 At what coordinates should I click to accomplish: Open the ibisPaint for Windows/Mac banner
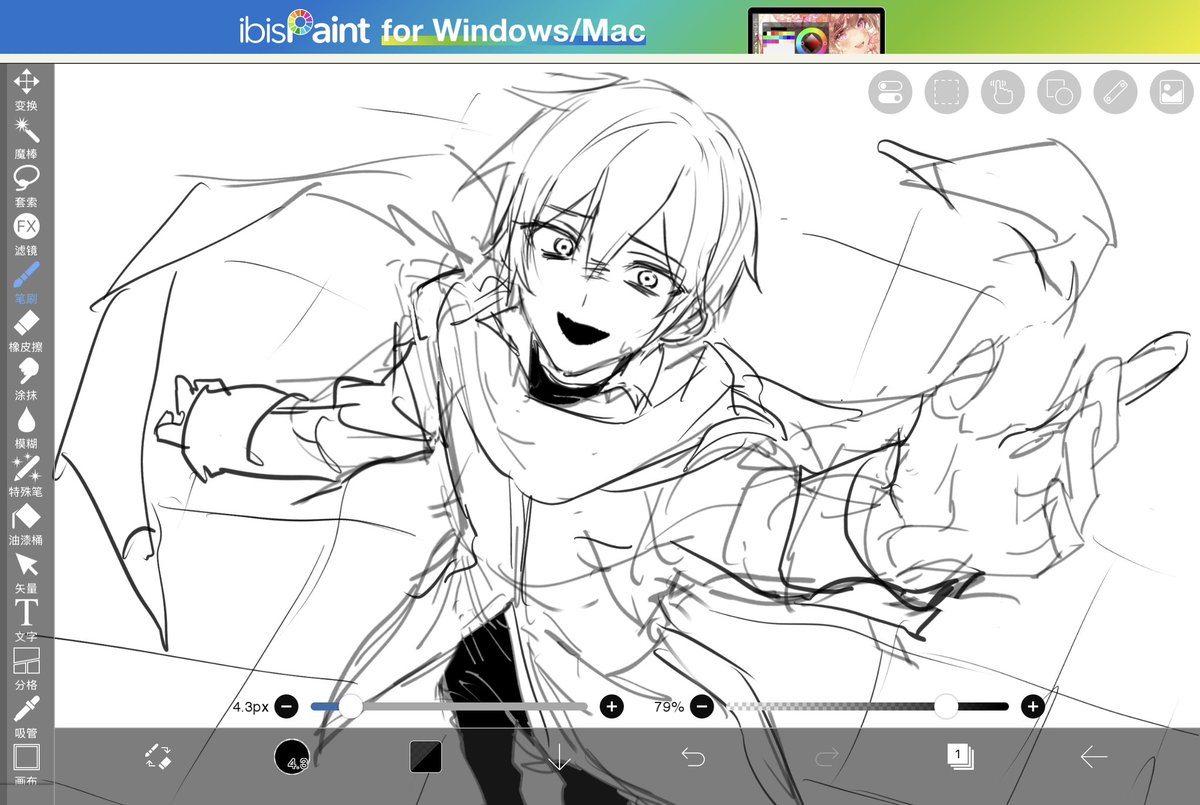click(600, 27)
